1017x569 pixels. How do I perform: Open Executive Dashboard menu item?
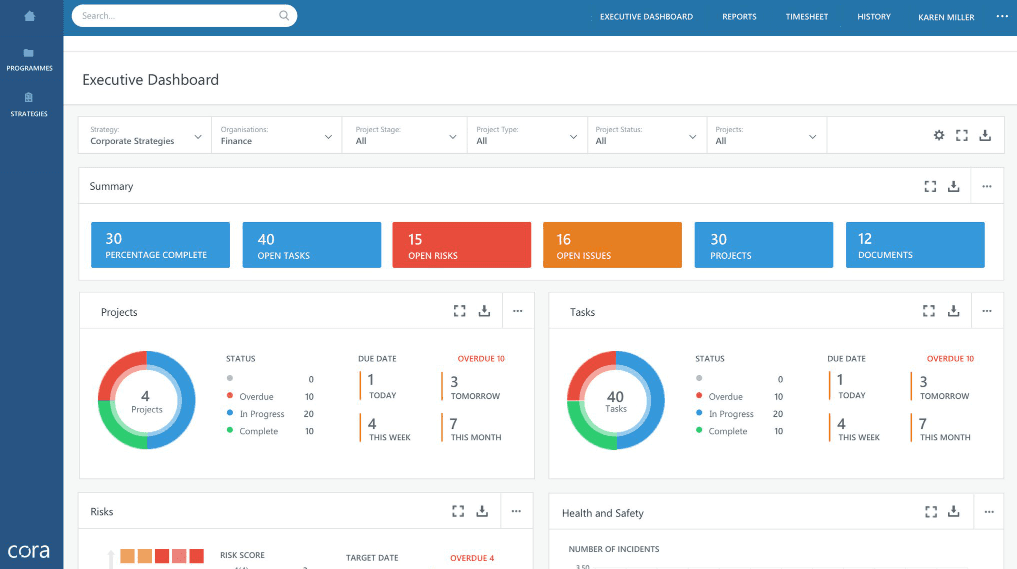[646, 17]
